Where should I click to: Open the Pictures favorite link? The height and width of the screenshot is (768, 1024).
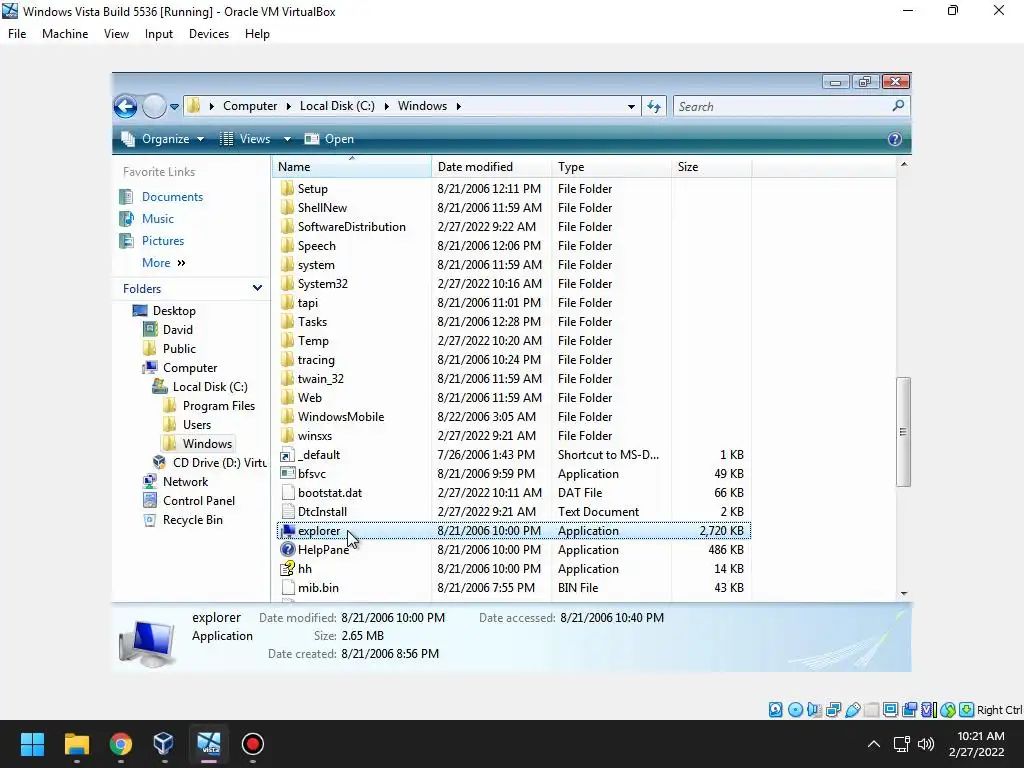pyautogui.click(x=163, y=241)
